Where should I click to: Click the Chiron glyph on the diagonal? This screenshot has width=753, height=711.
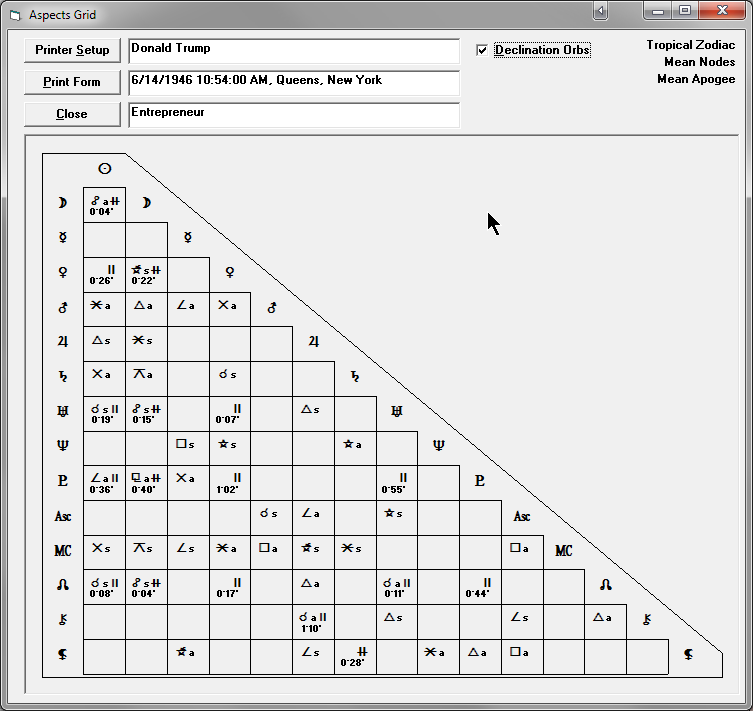click(648, 619)
